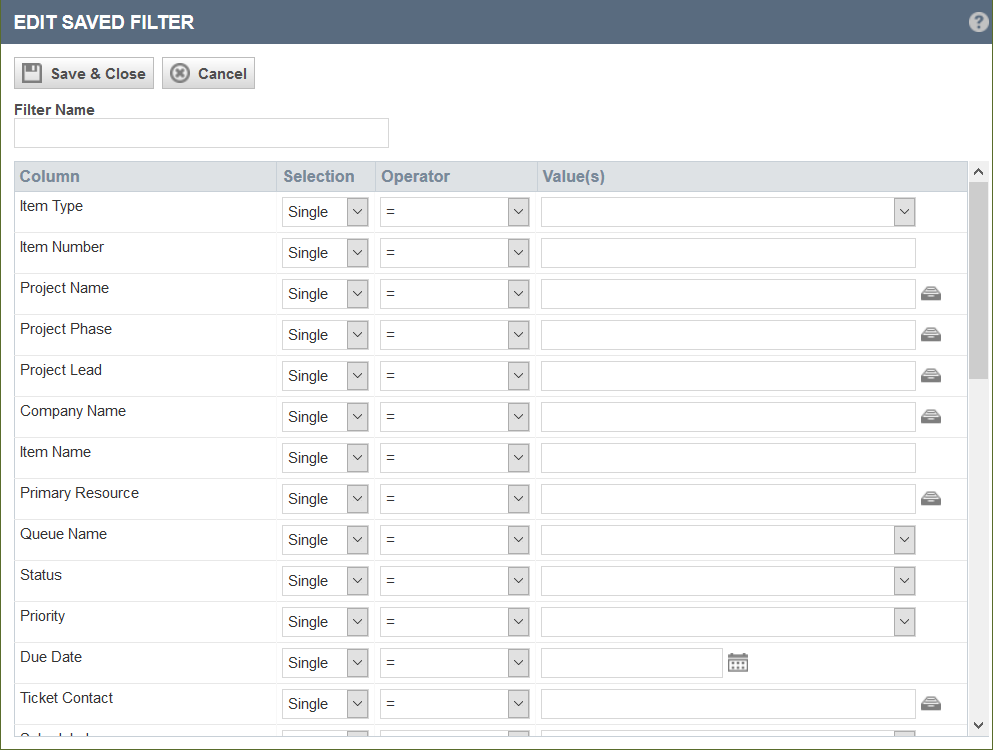
Task: Open the Company Name lookup selector
Action: point(931,416)
